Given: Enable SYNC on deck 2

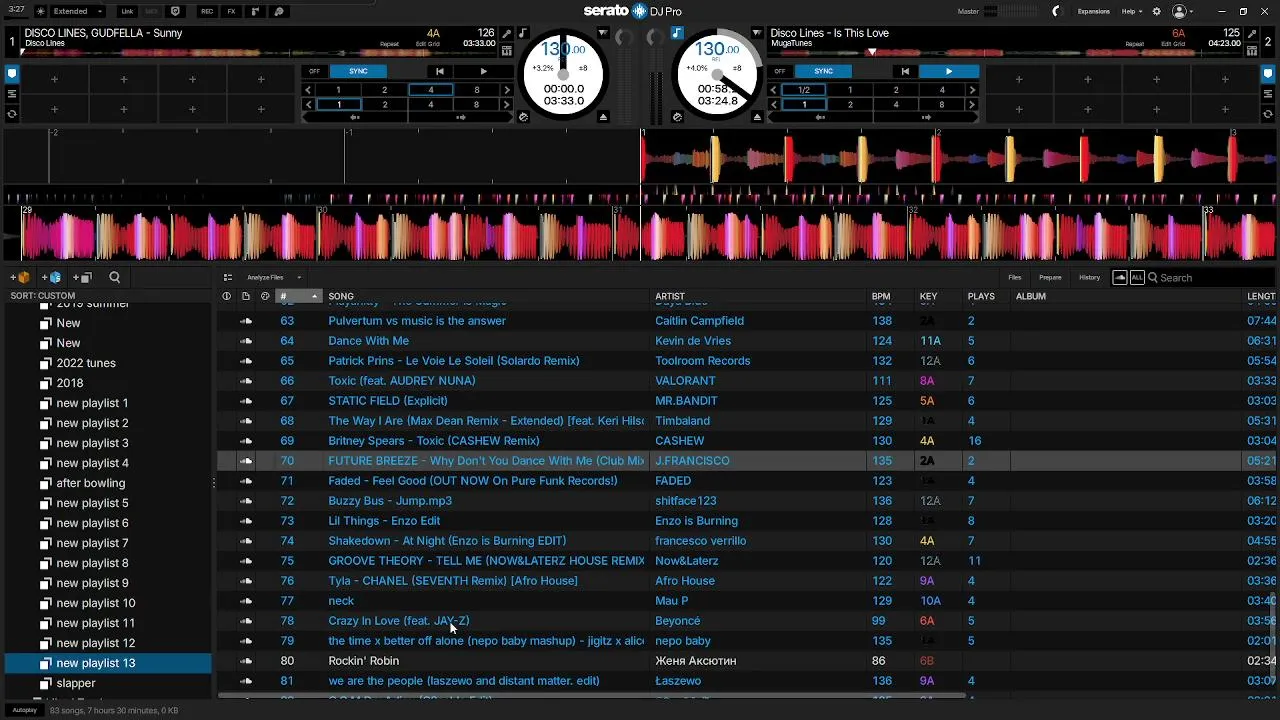Looking at the screenshot, I should pyautogui.click(x=823, y=72).
